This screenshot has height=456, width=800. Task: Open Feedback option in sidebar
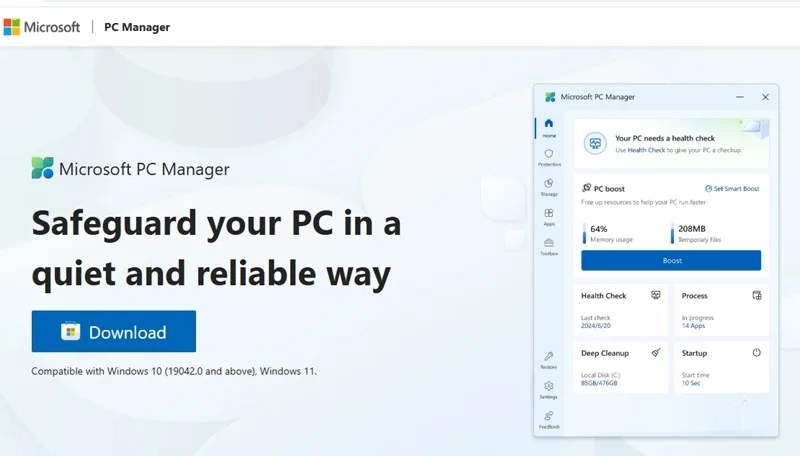(549, 420)
